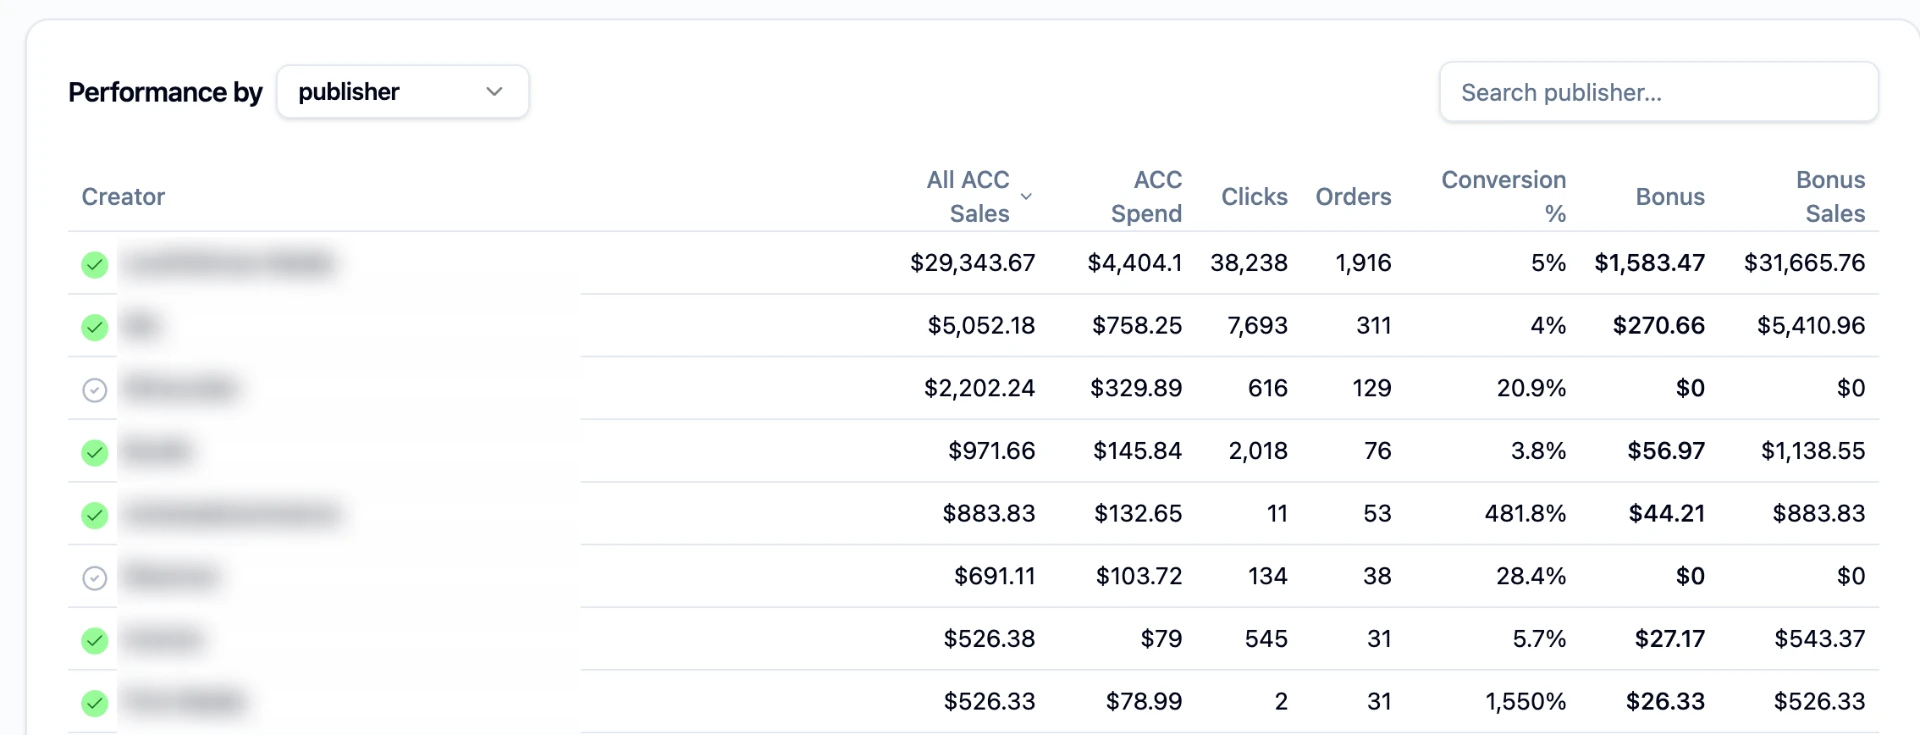Select the $1,138.55 bonus sales value
The height and width of the screenshot is (735, 1920).
click(x=1813, y=451)
